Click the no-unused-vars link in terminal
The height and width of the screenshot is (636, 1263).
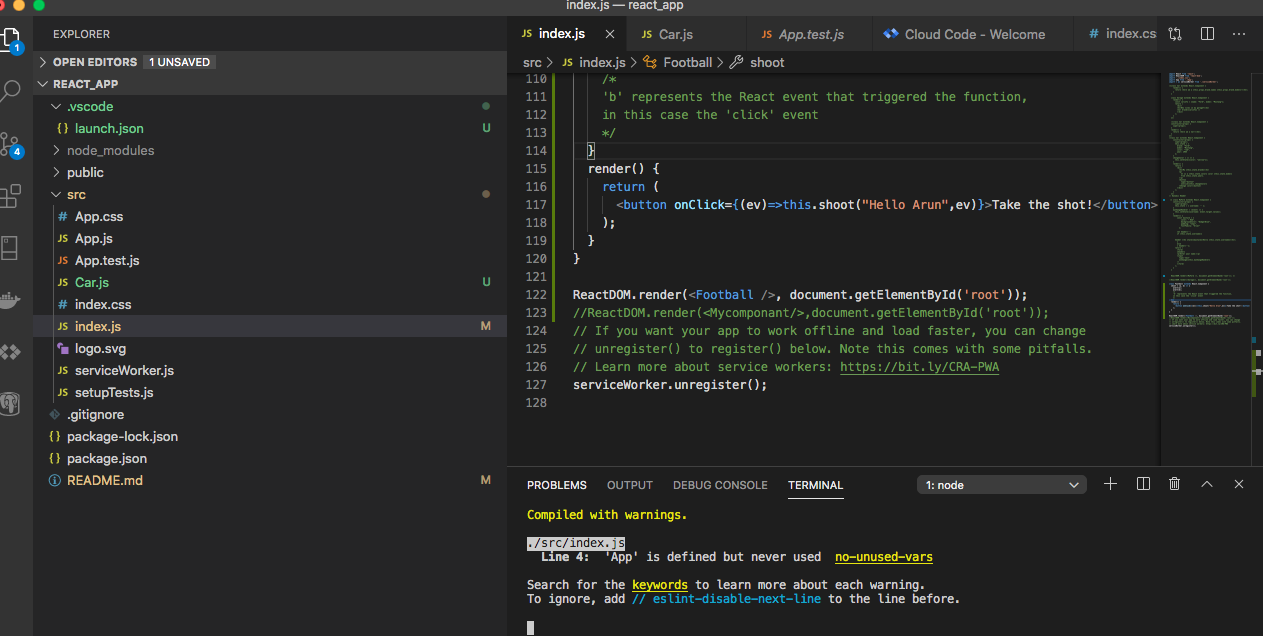pos(883,557)
